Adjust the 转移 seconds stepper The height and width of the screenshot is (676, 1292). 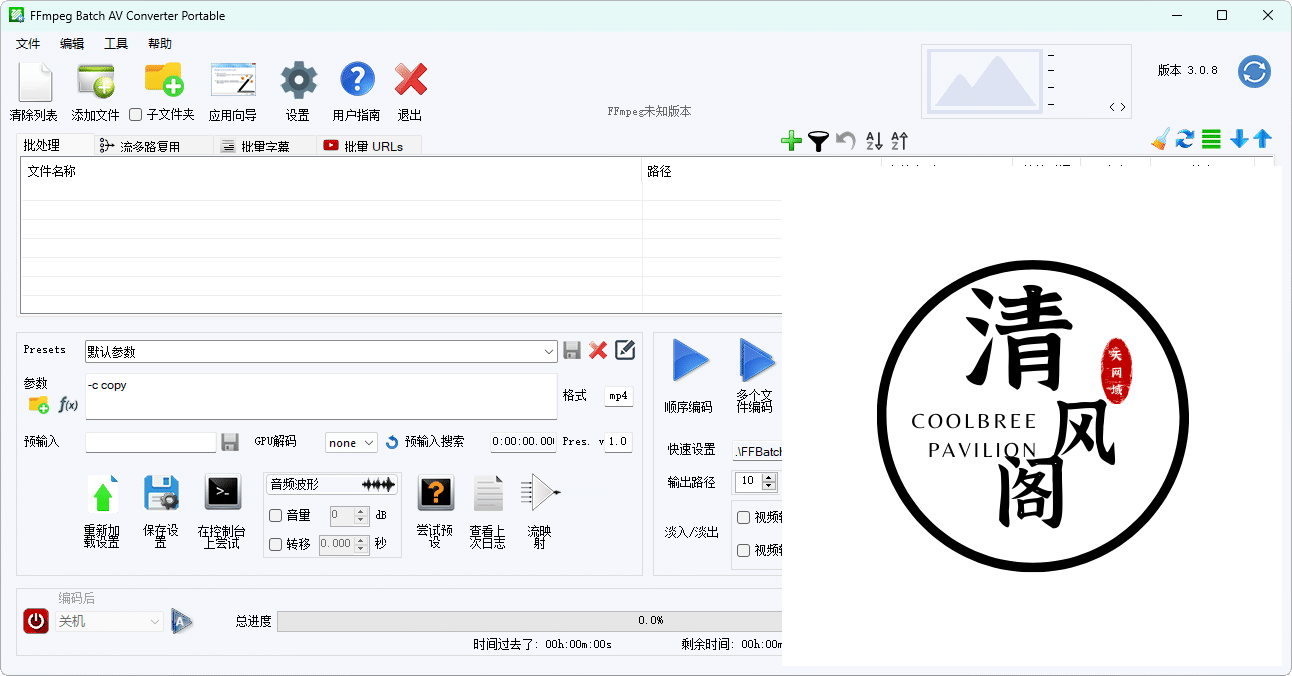[x=362, y=544]
